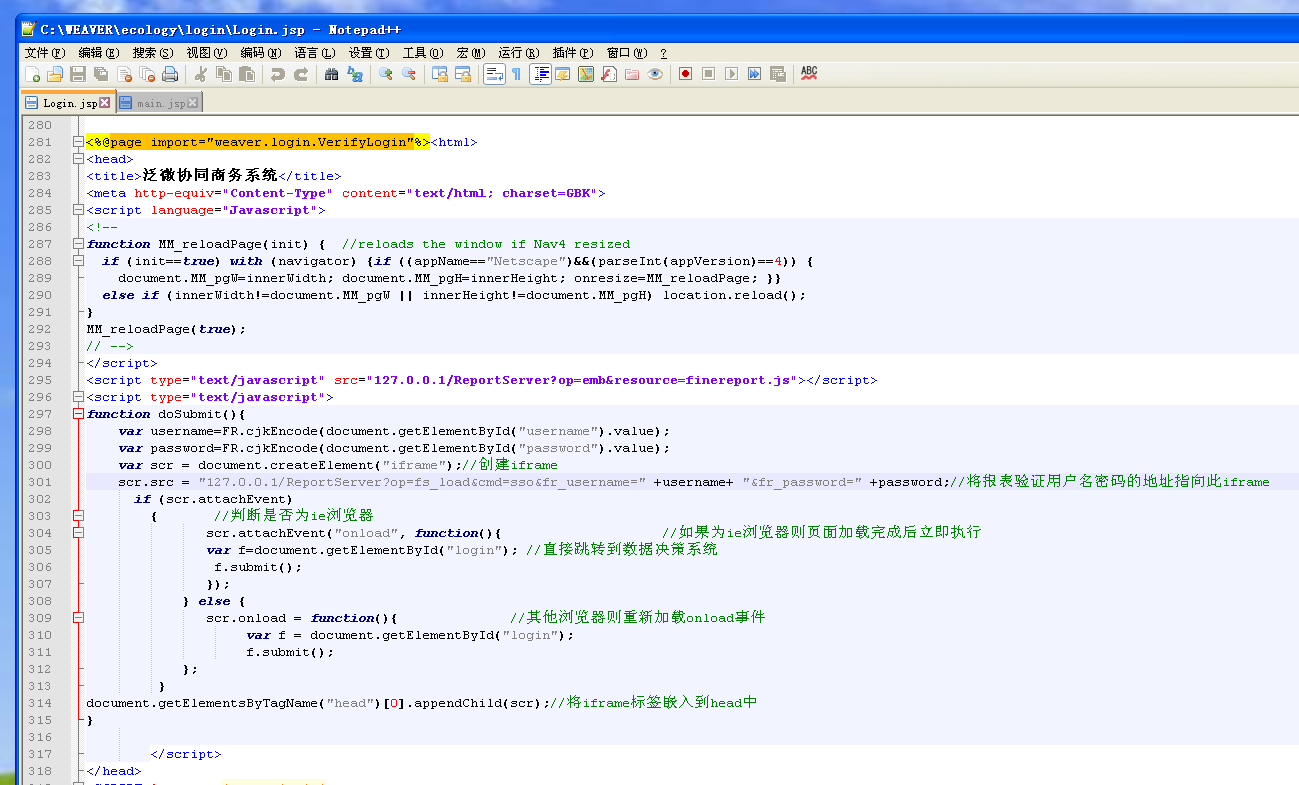1299x785 pixels.
Task: Click the Undo arrow icon
Action: [x=277, y=74]
